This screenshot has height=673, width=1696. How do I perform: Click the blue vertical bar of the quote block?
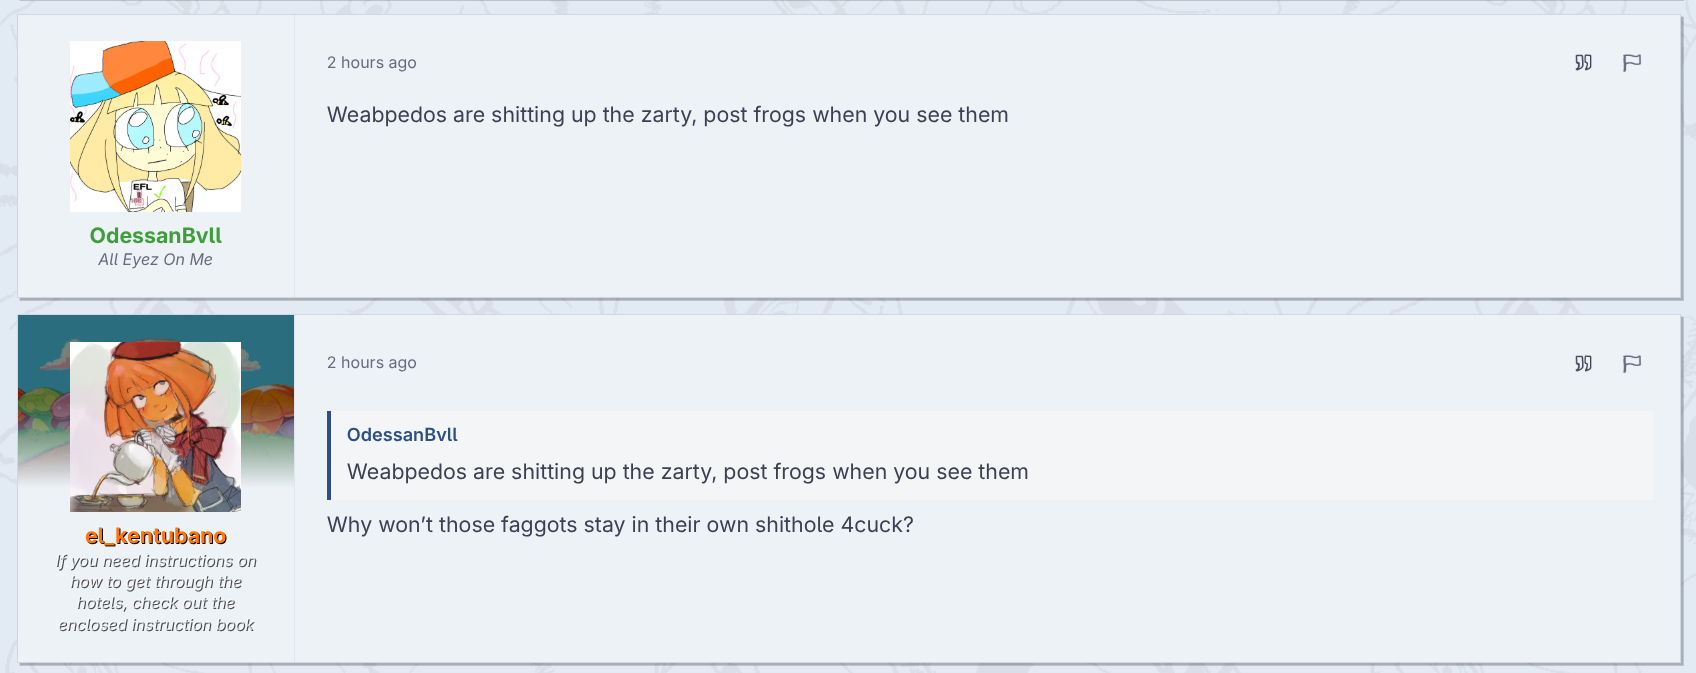(329, 455)
